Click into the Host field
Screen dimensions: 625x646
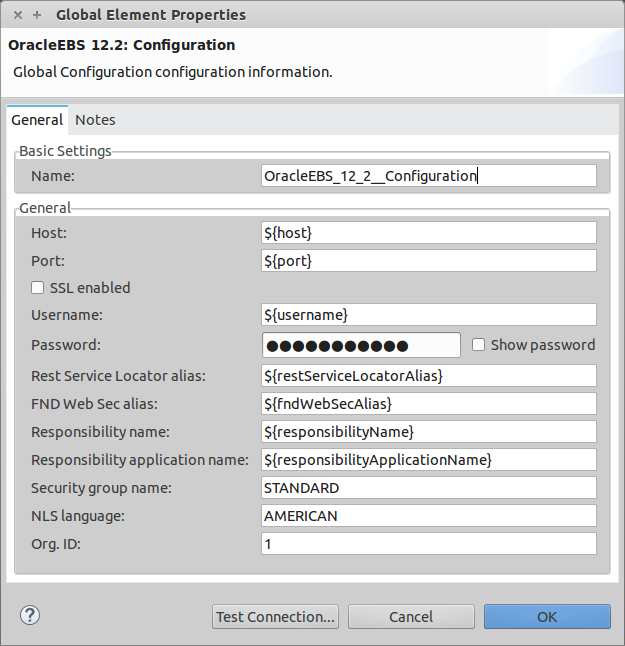coord(428,233)
